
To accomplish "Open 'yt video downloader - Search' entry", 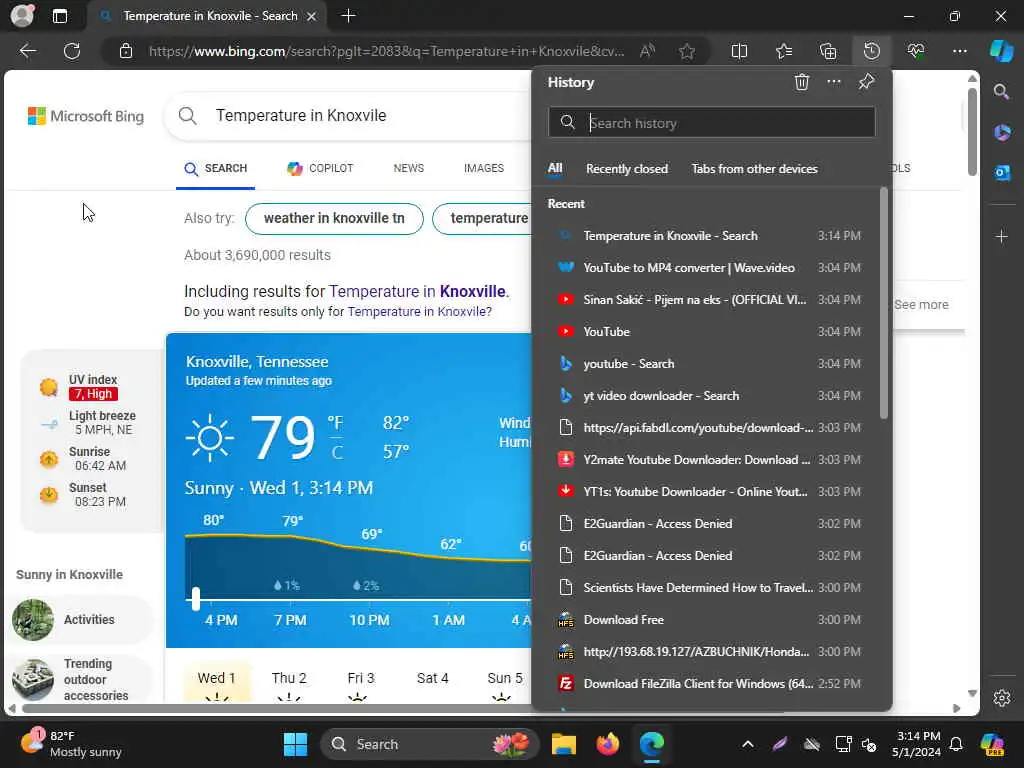I will 711,396.
